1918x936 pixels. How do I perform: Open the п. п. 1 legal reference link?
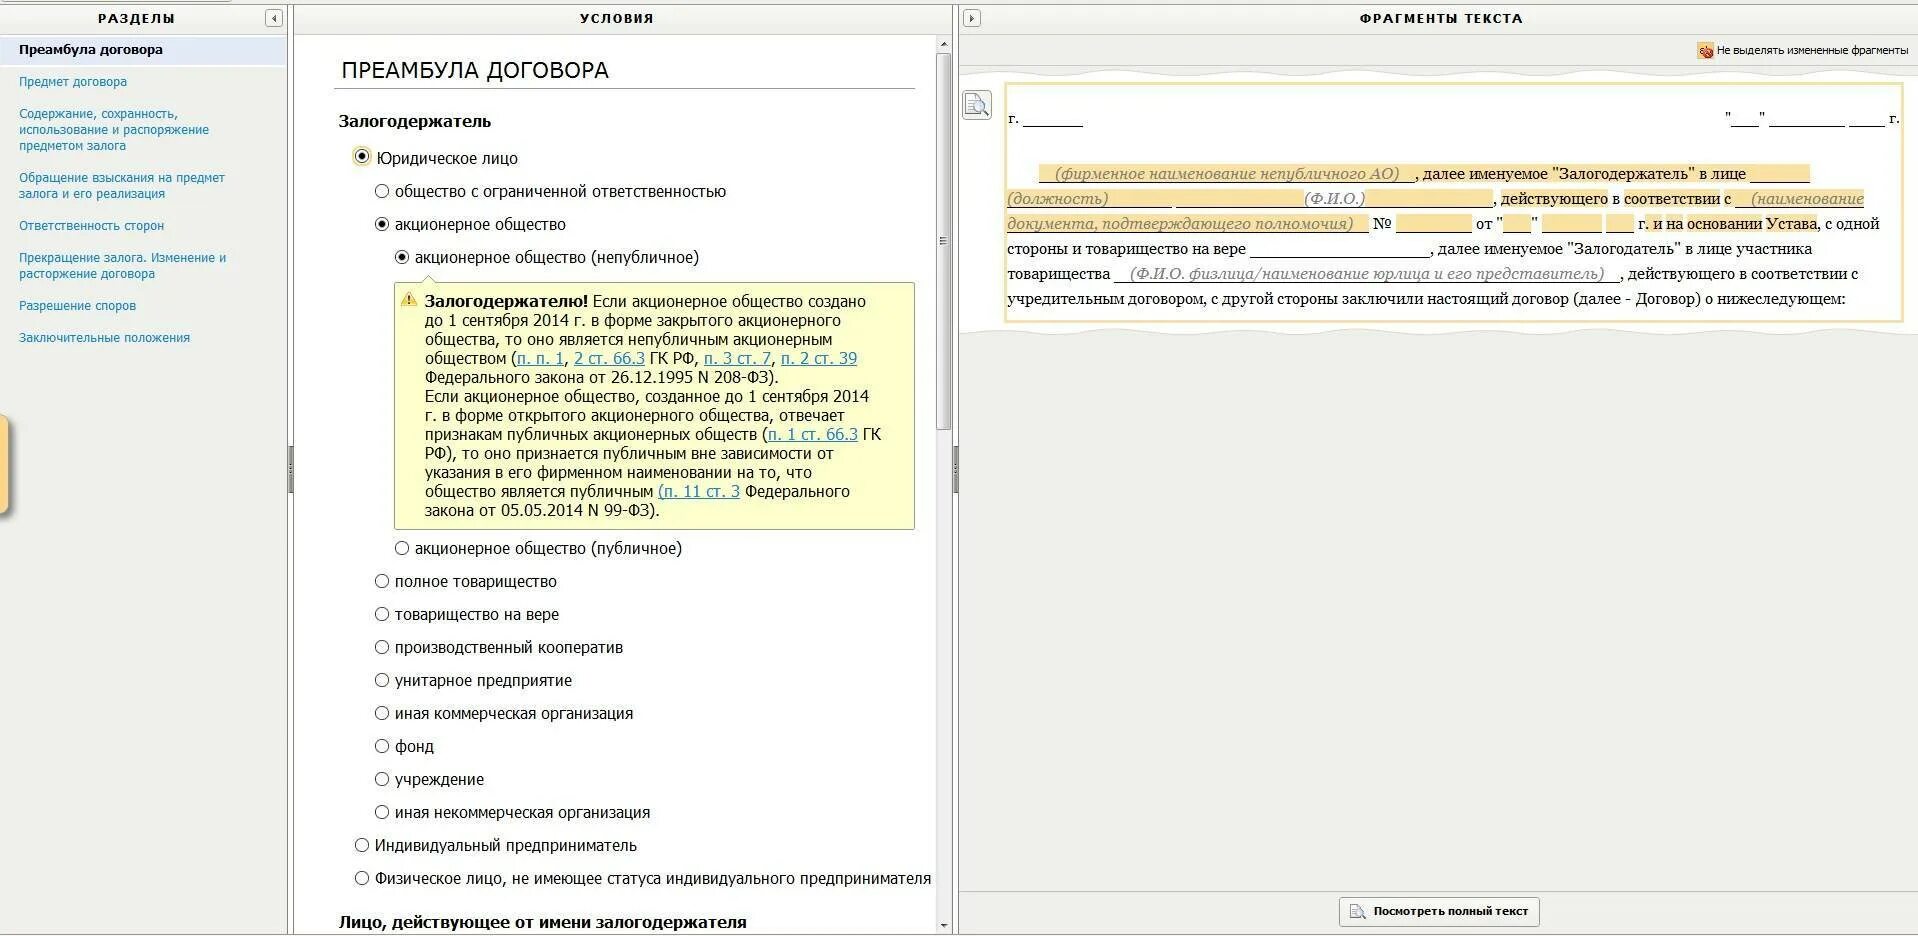tap(540, 358)
